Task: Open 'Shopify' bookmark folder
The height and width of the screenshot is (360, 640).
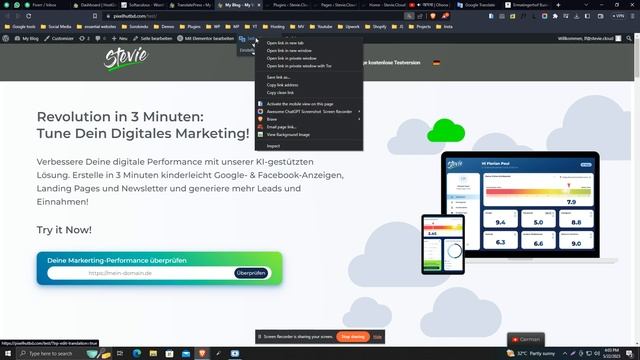Action: pyautogui.click(x=376, y=27)
